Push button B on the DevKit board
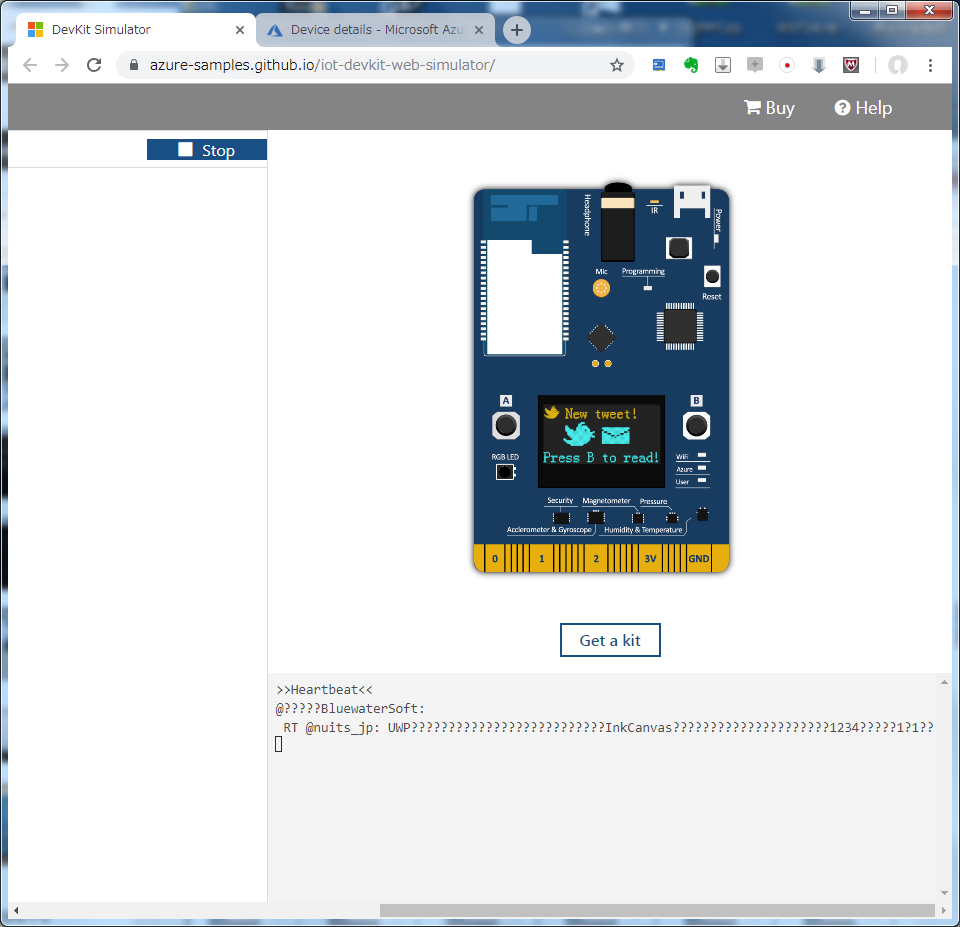 coord(696,425)
